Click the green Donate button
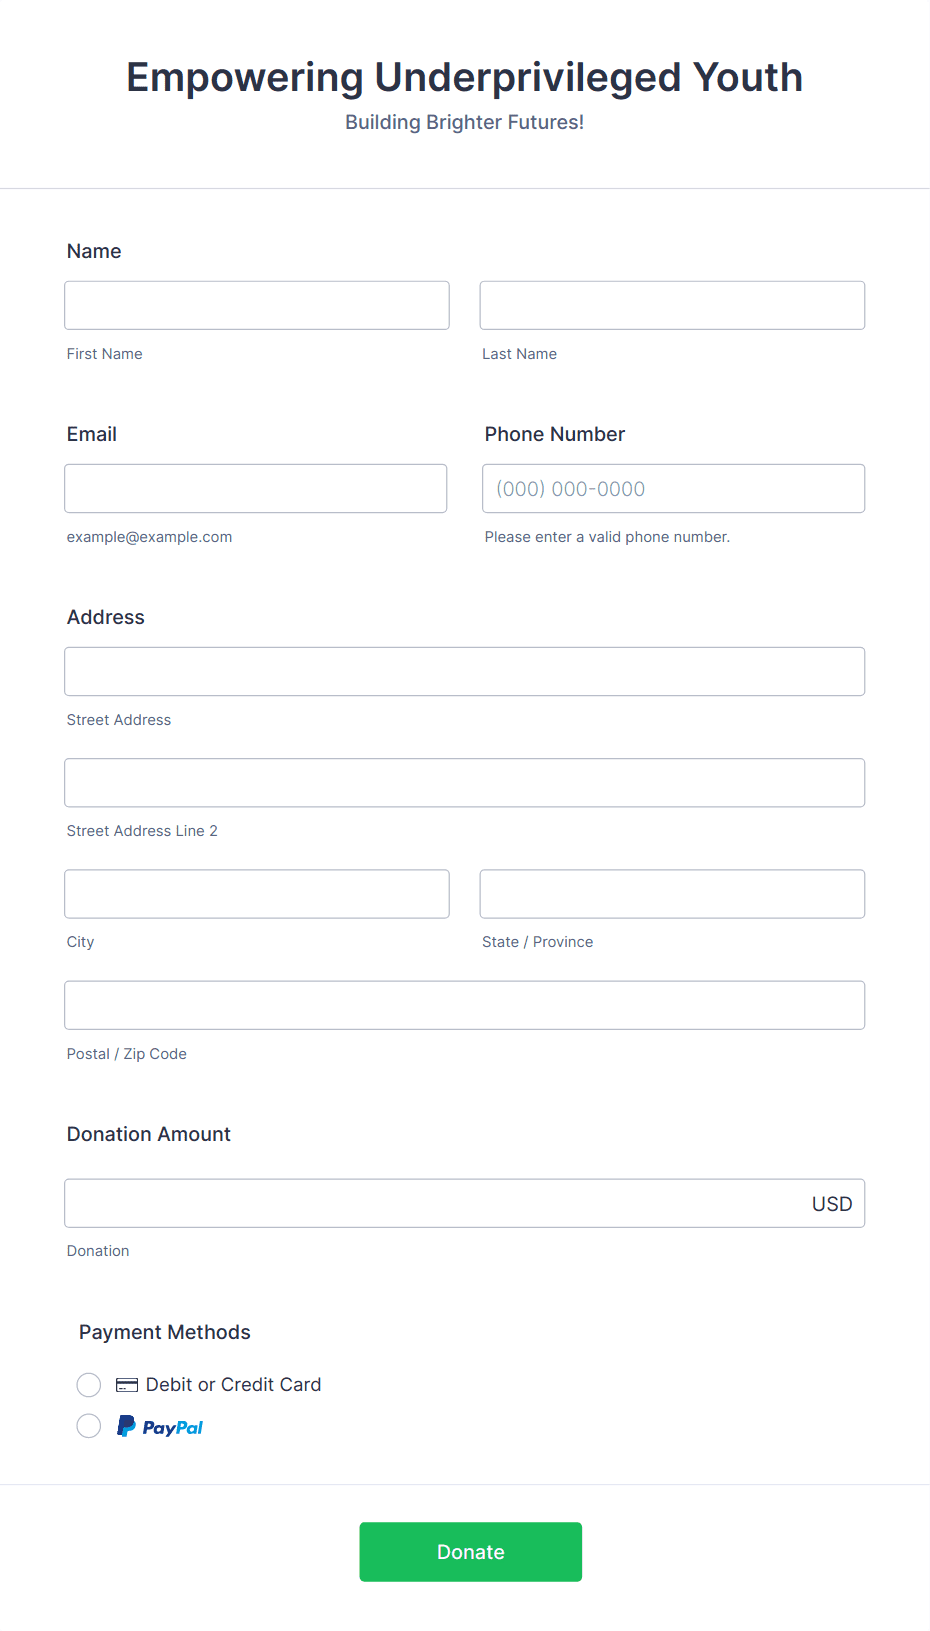This screenshot has height=1631, width=930. (471, 1552)
